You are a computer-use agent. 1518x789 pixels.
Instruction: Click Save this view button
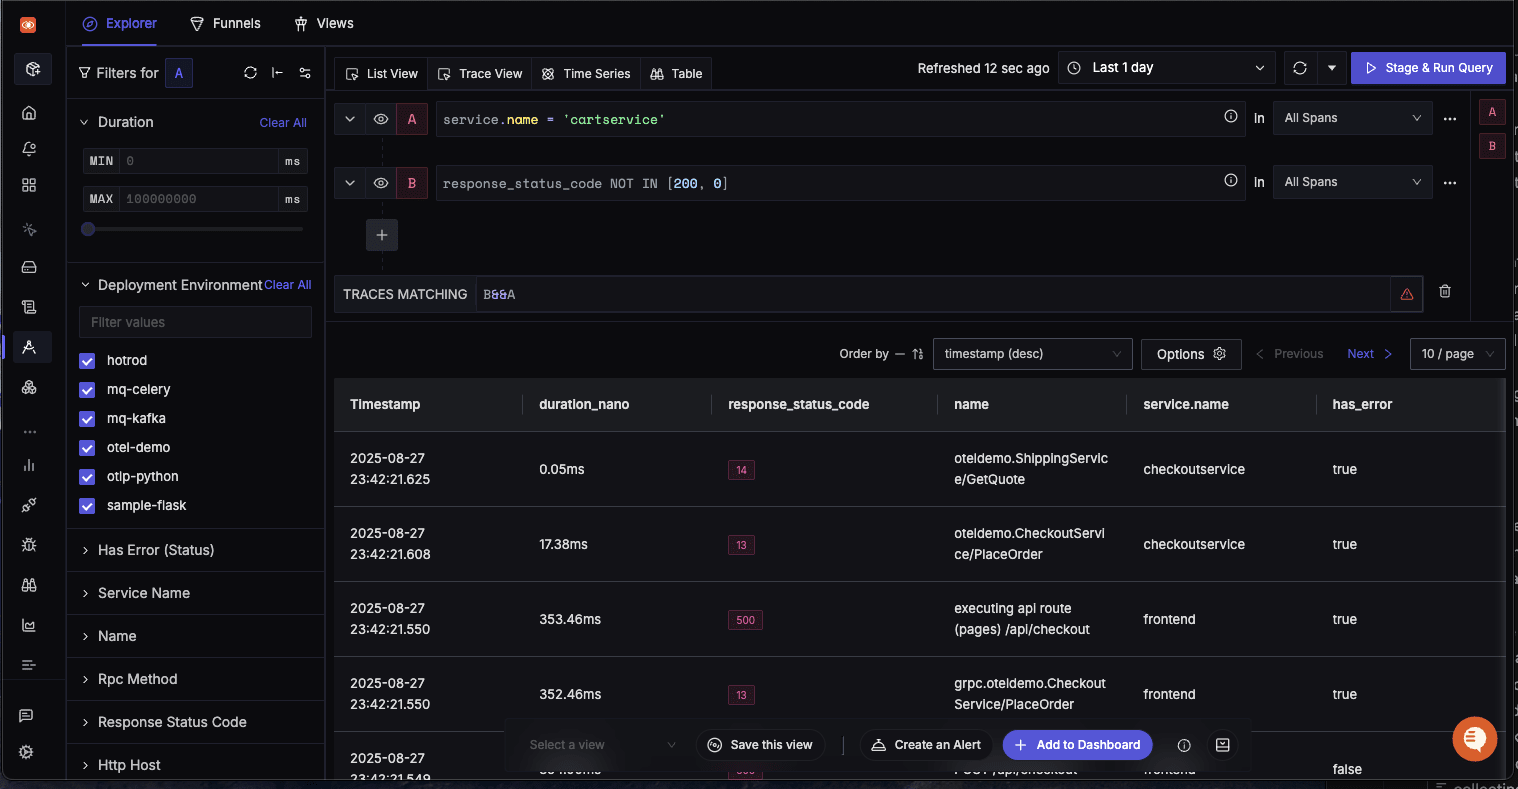[x=760, y=745]
